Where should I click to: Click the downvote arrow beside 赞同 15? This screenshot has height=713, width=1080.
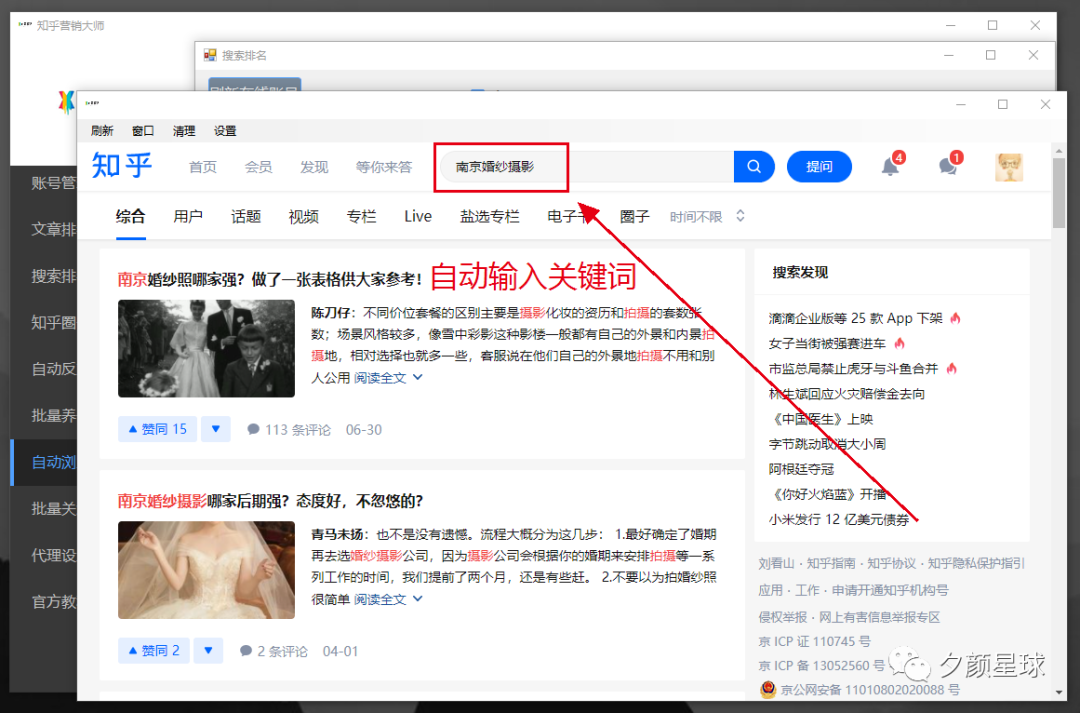click(216, 429)
